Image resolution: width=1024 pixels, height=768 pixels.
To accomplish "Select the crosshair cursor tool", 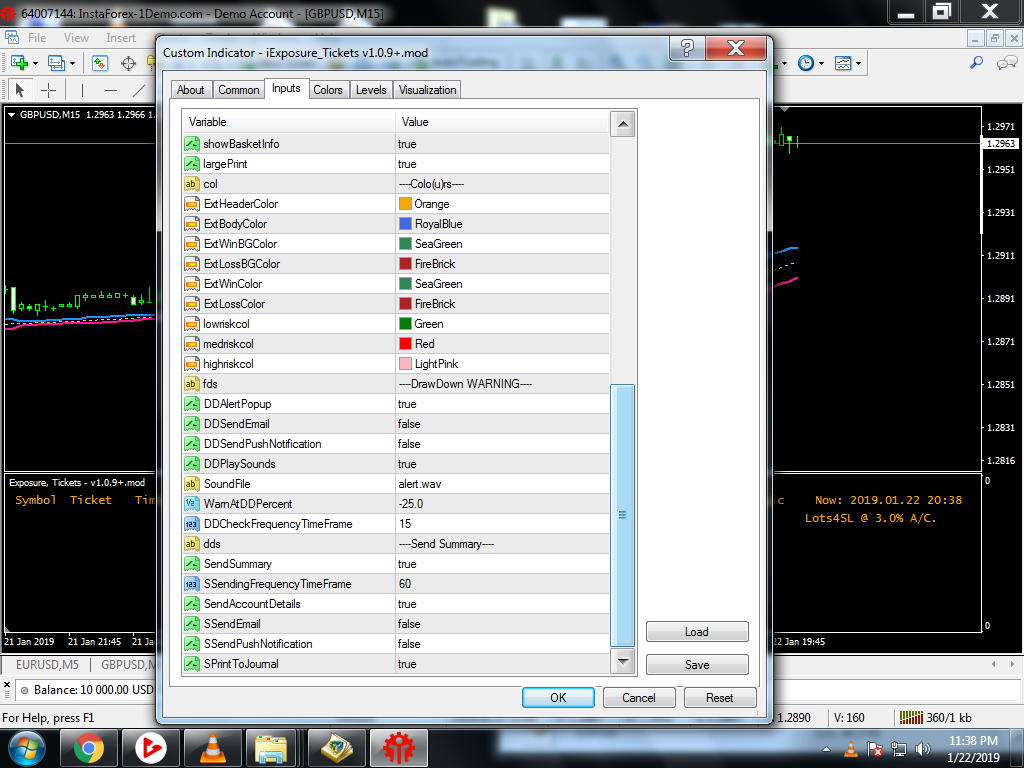I will pyautogui.click(x=49, y=90).
